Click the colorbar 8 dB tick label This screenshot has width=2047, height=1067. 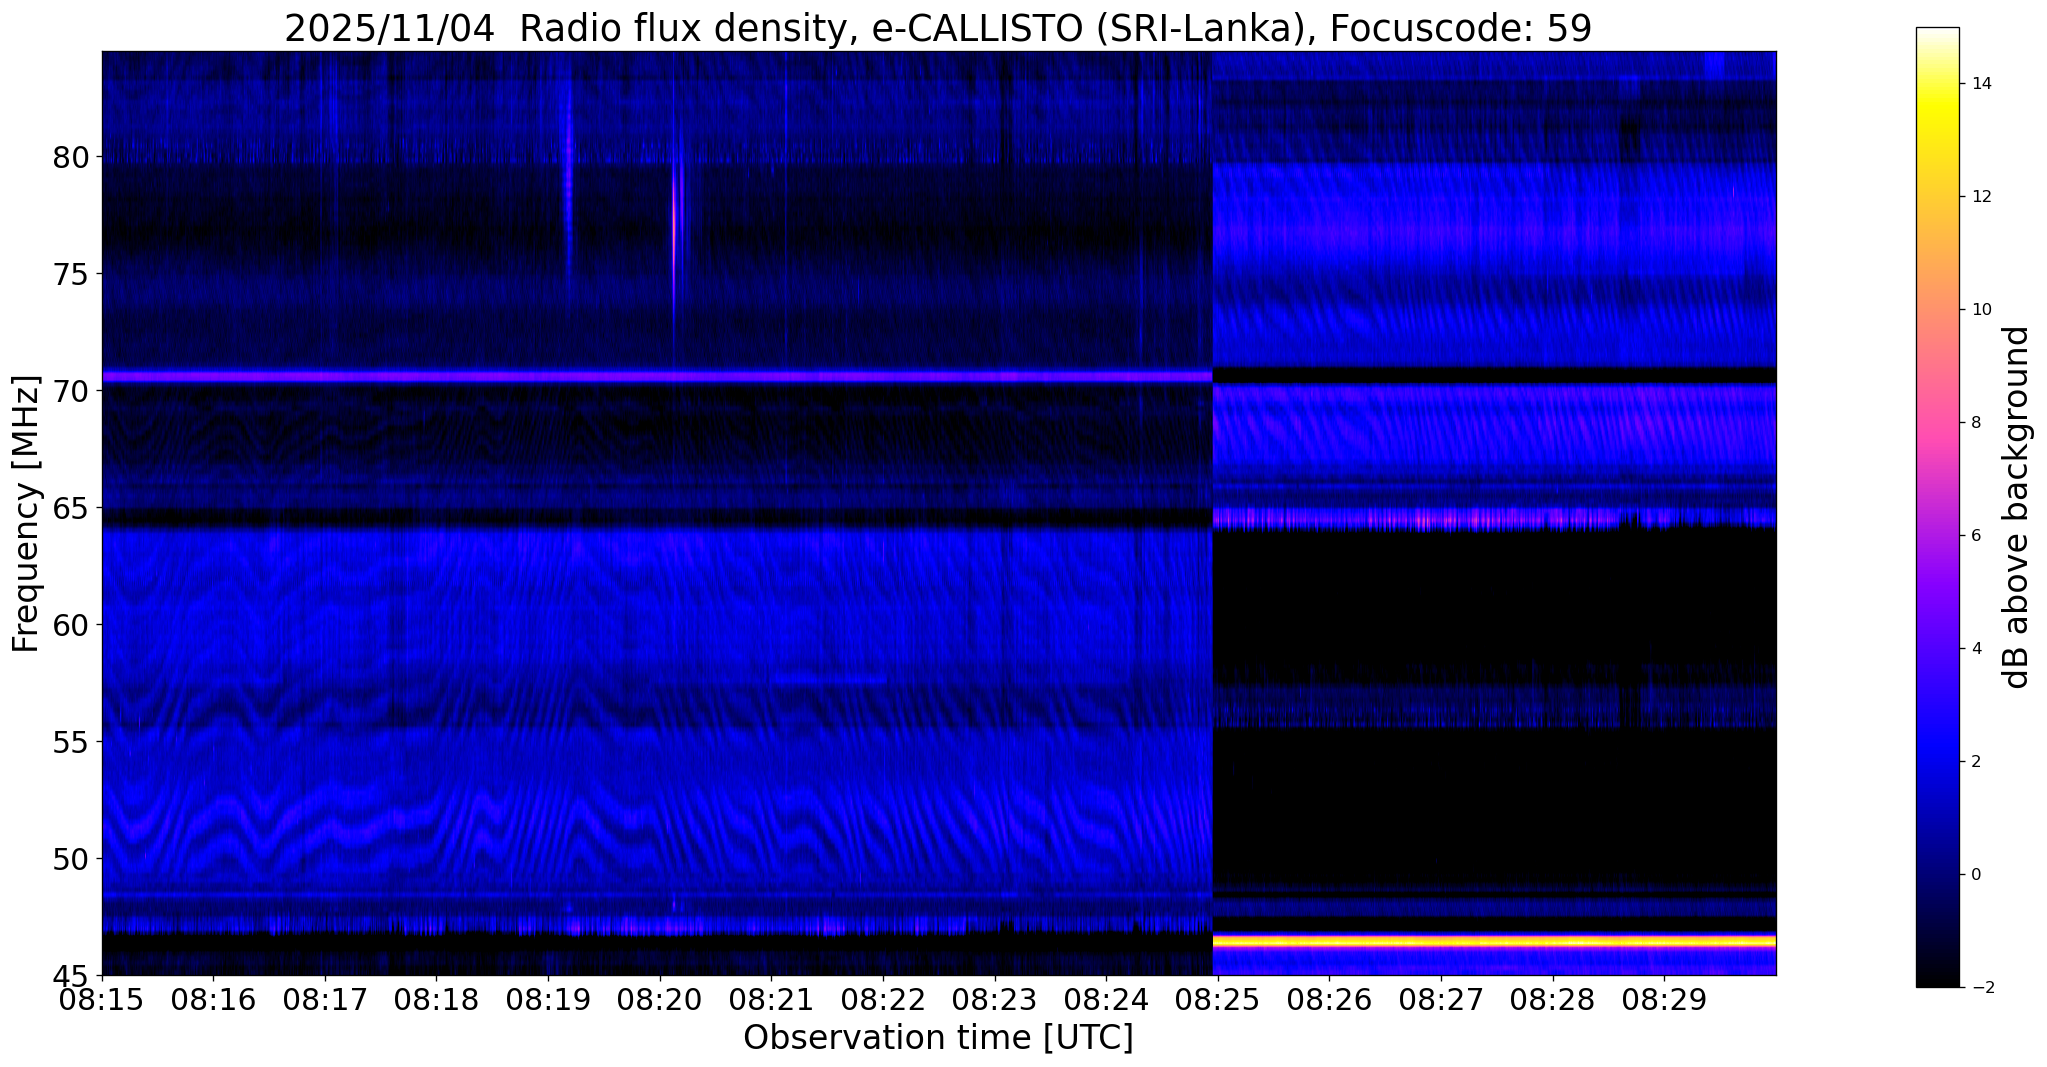tap(1974, 423)
